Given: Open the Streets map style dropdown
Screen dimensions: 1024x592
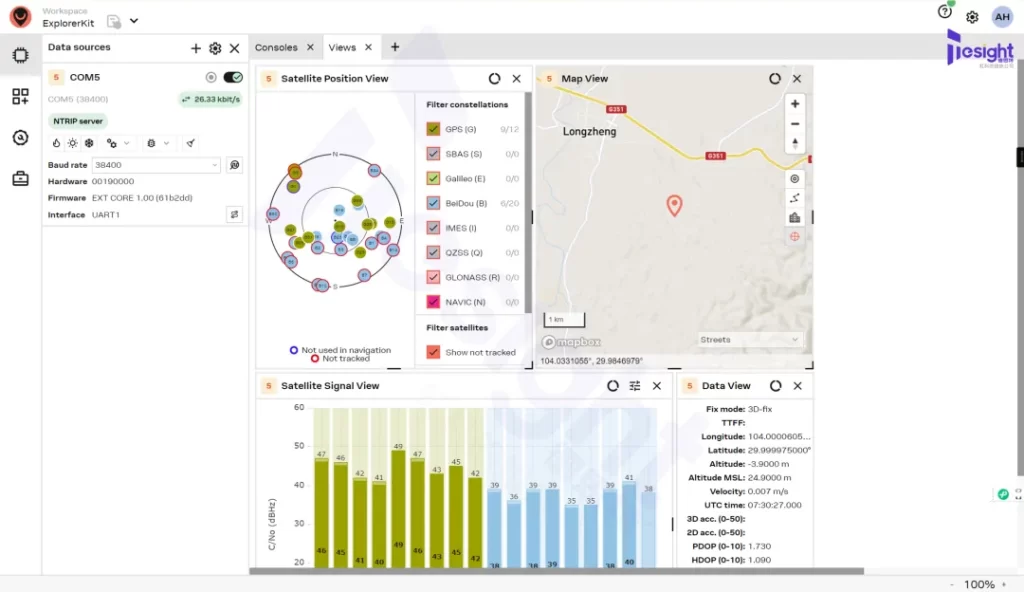Looking at the screenshot, I should [x=750, y=340].
